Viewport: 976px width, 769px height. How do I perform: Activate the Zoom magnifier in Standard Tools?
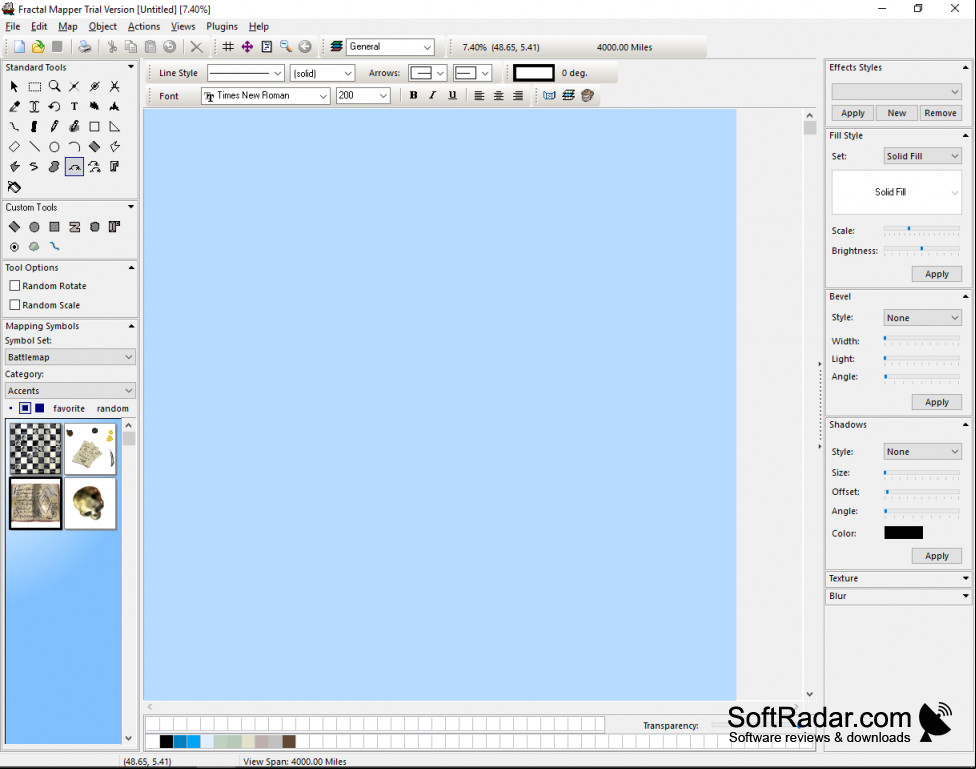coord(54,87)
